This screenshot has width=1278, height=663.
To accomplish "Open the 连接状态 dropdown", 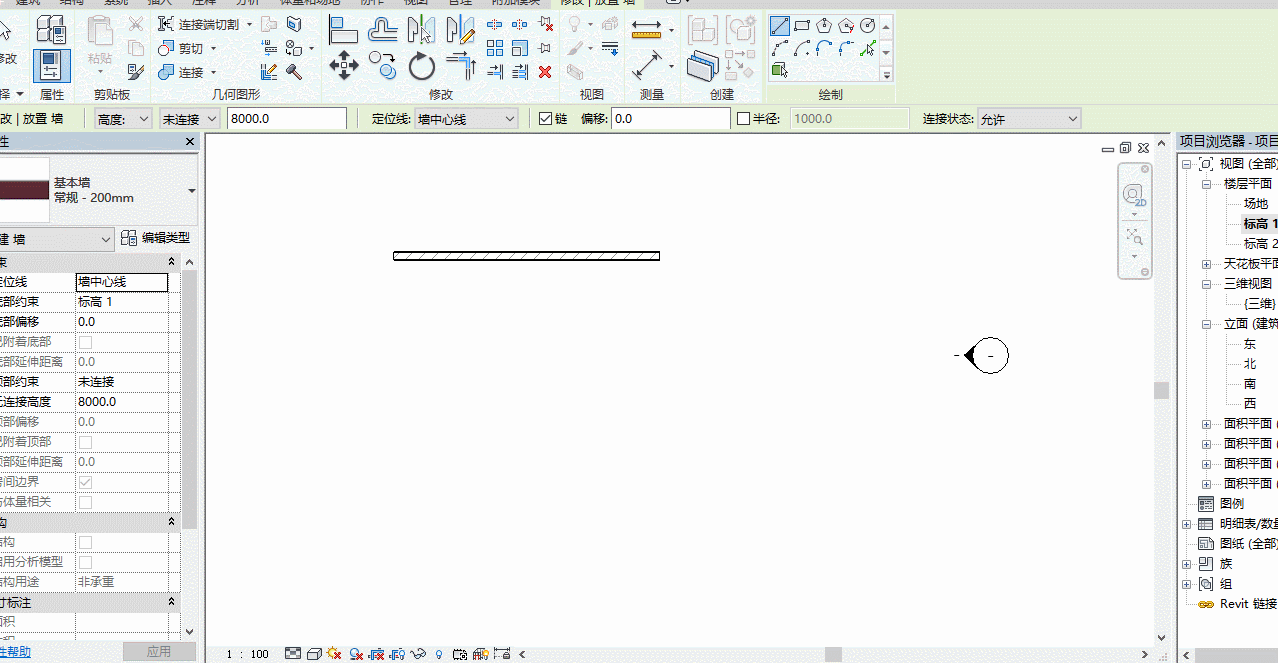I will (x=1029, y=119).
